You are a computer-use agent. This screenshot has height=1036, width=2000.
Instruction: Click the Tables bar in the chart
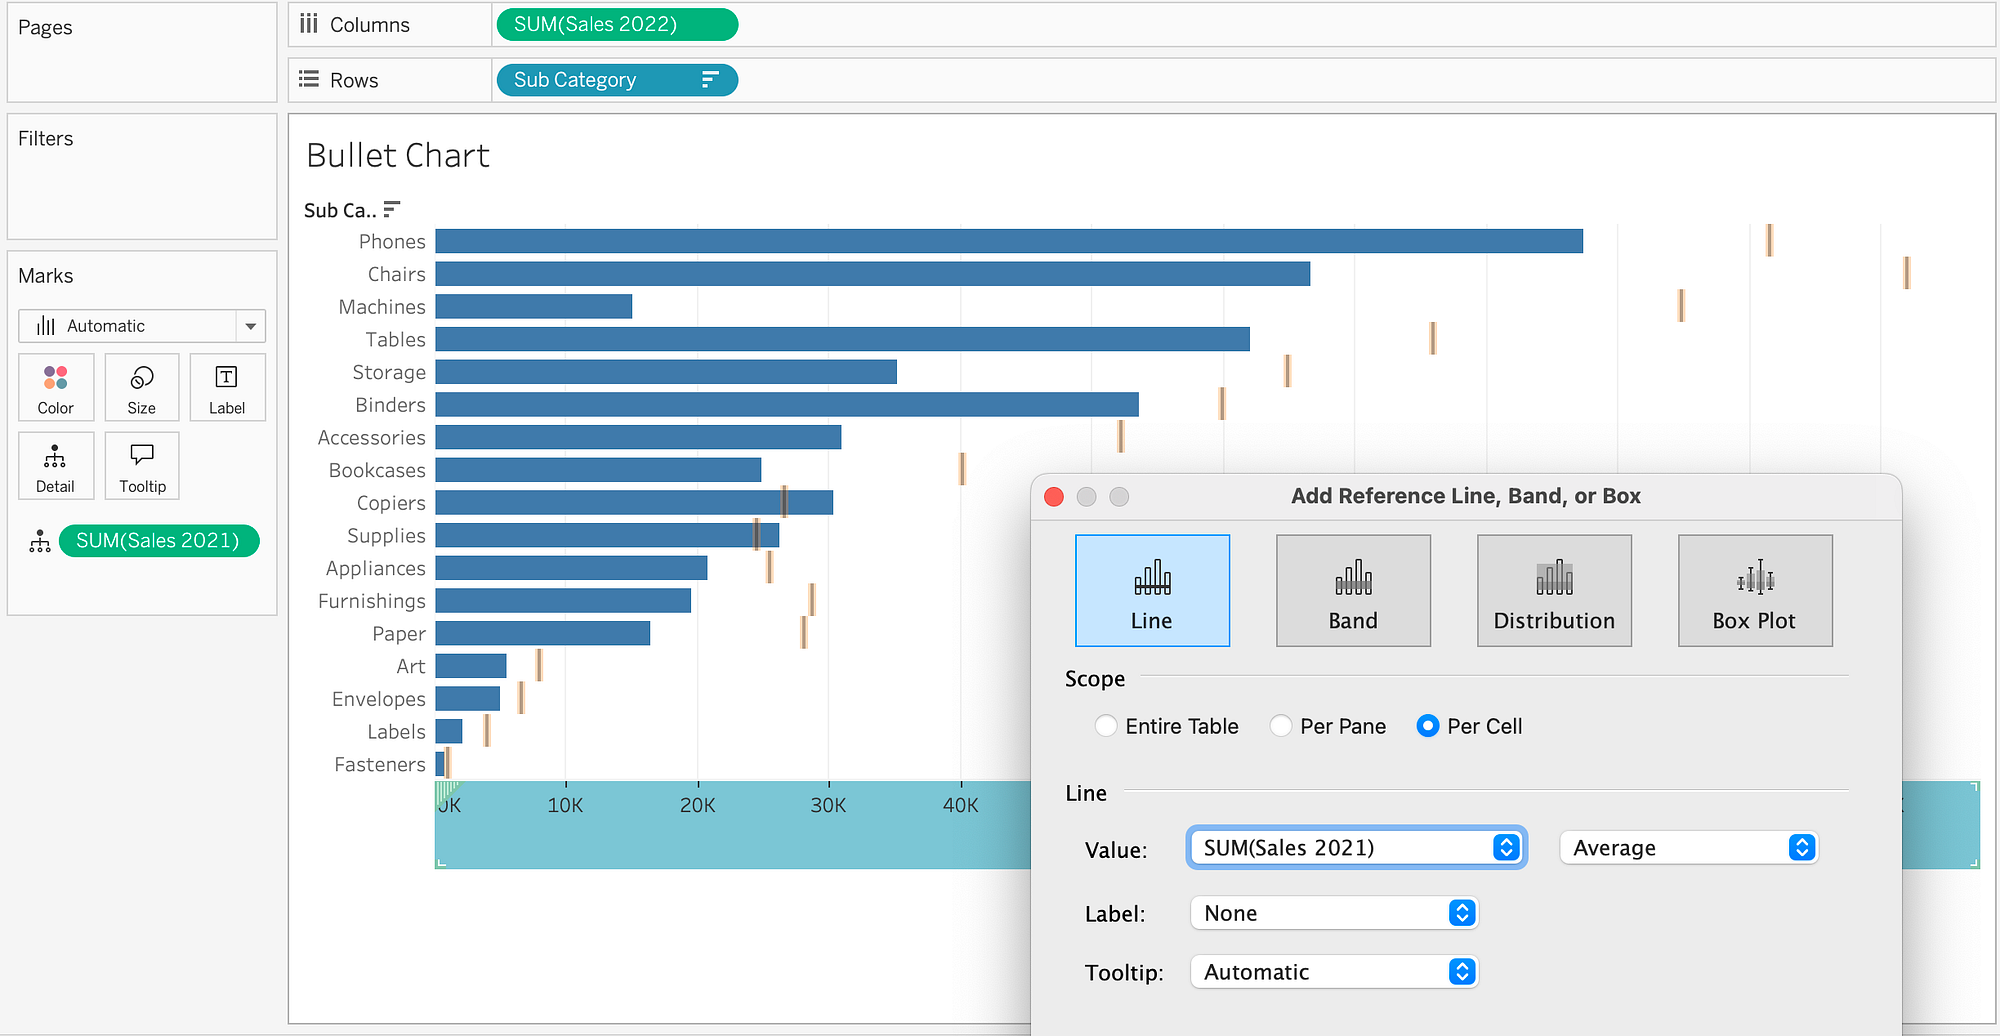843,339
